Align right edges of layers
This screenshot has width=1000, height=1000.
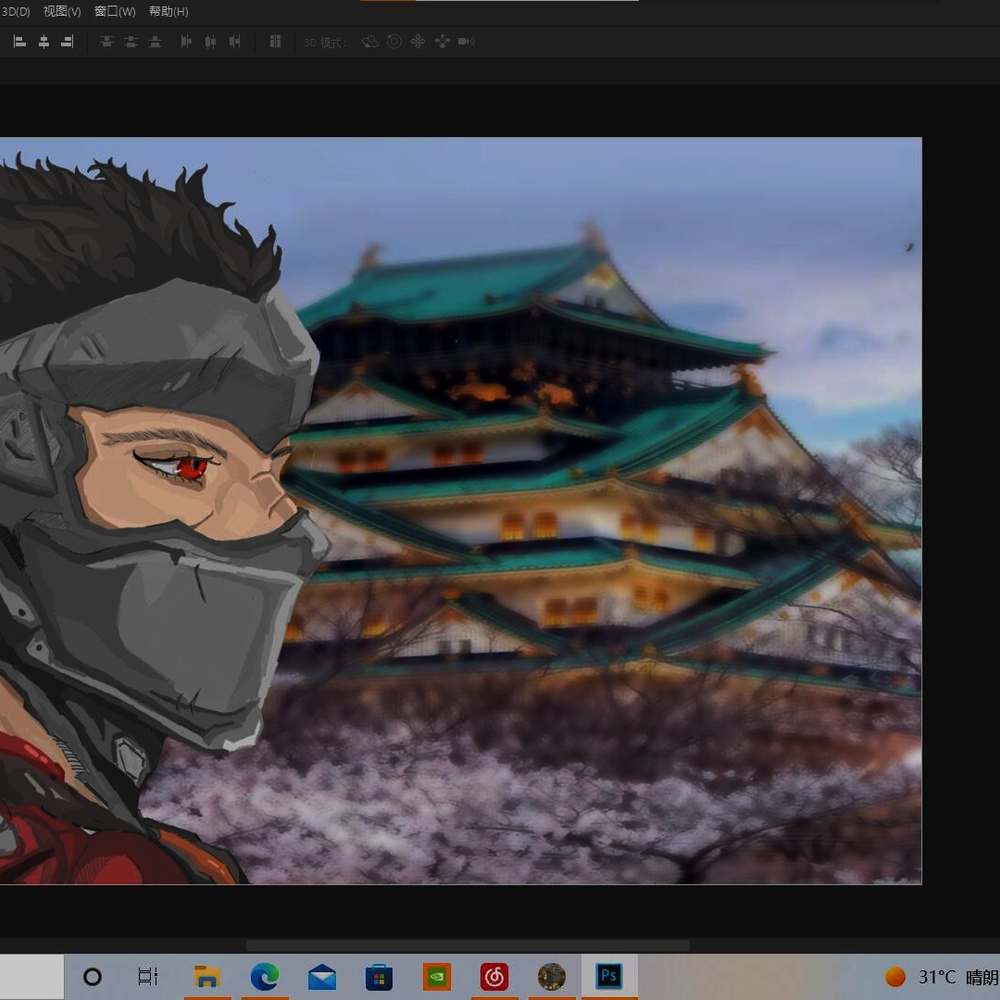coord(67,42)
